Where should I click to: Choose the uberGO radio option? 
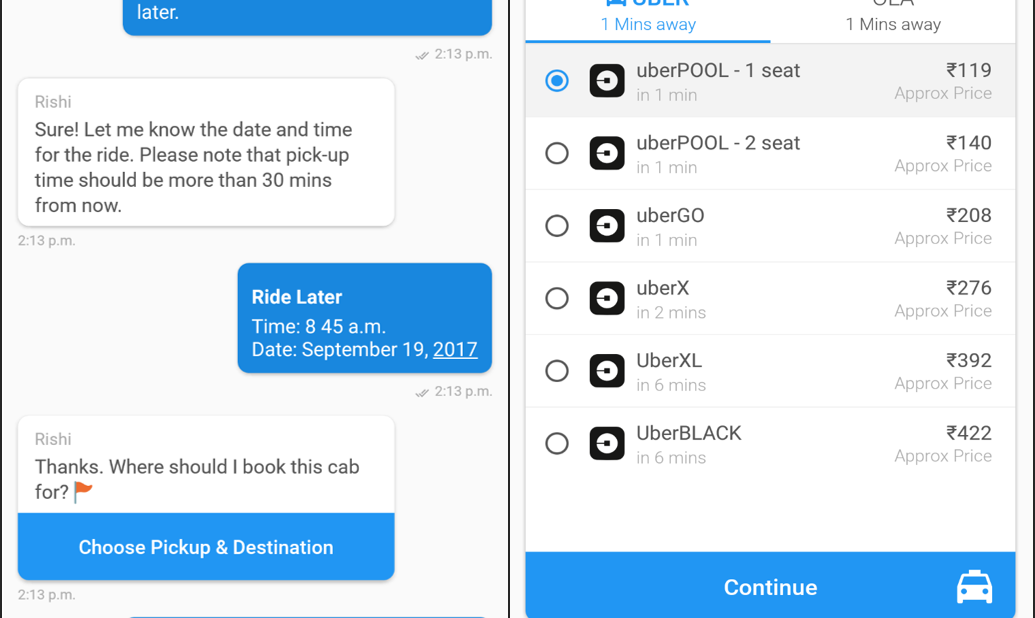click(x=557, y=226)
